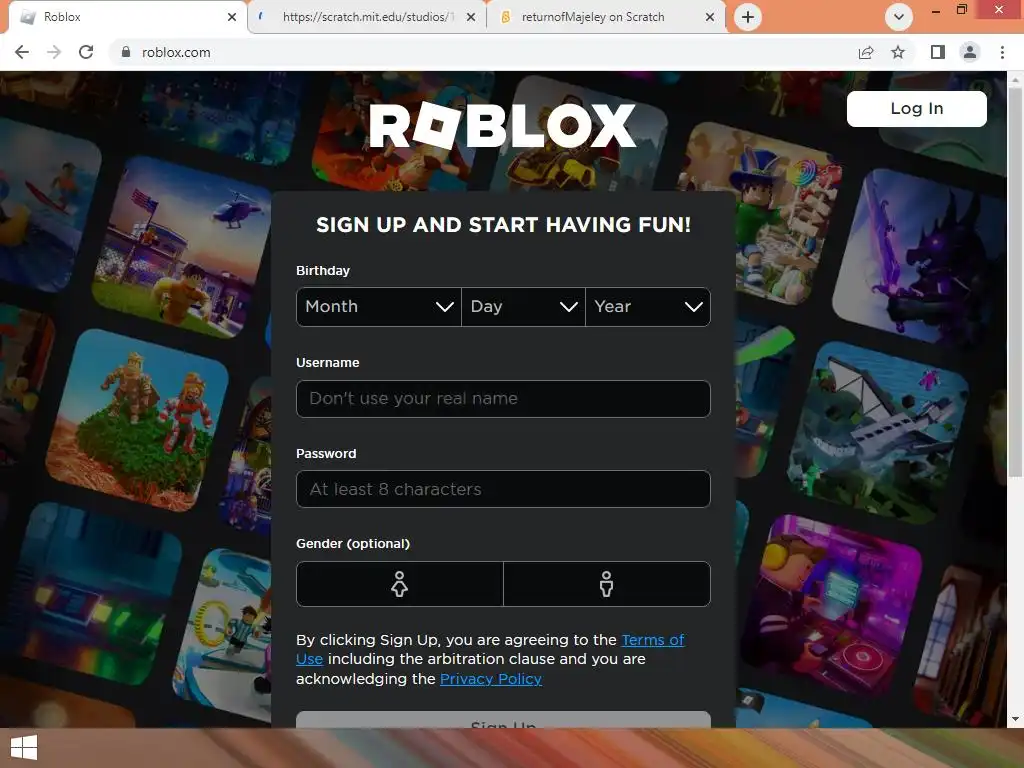The width and height of the screenshot is (1024, 768).
Task: Switch to the scratch.mit.edu/studios tab
Action: [367, 17]
